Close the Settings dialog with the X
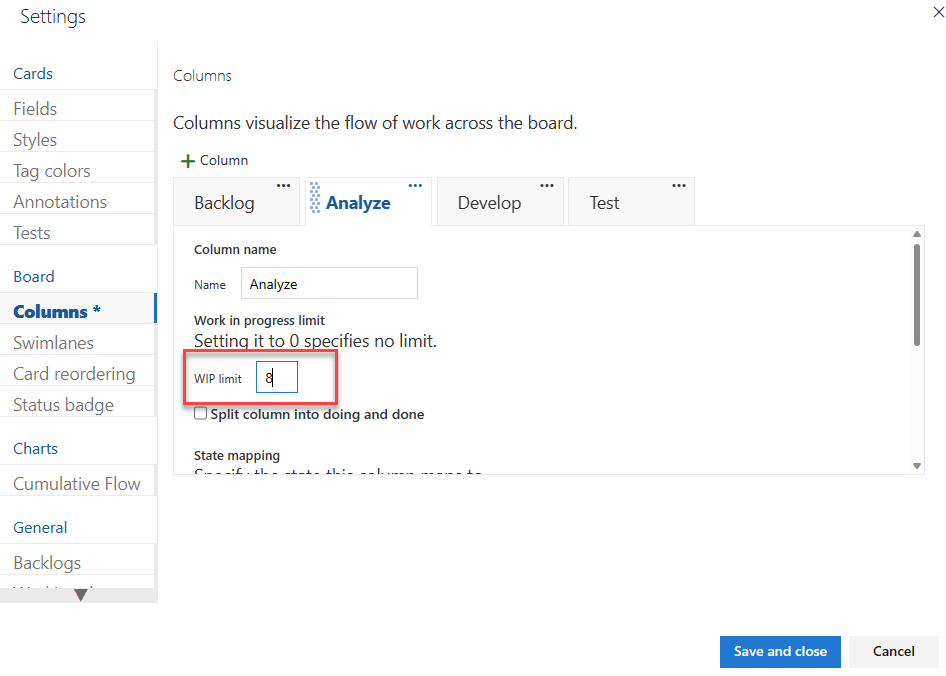946x676 pixels. pyautogui.click(x=939, y=12)
